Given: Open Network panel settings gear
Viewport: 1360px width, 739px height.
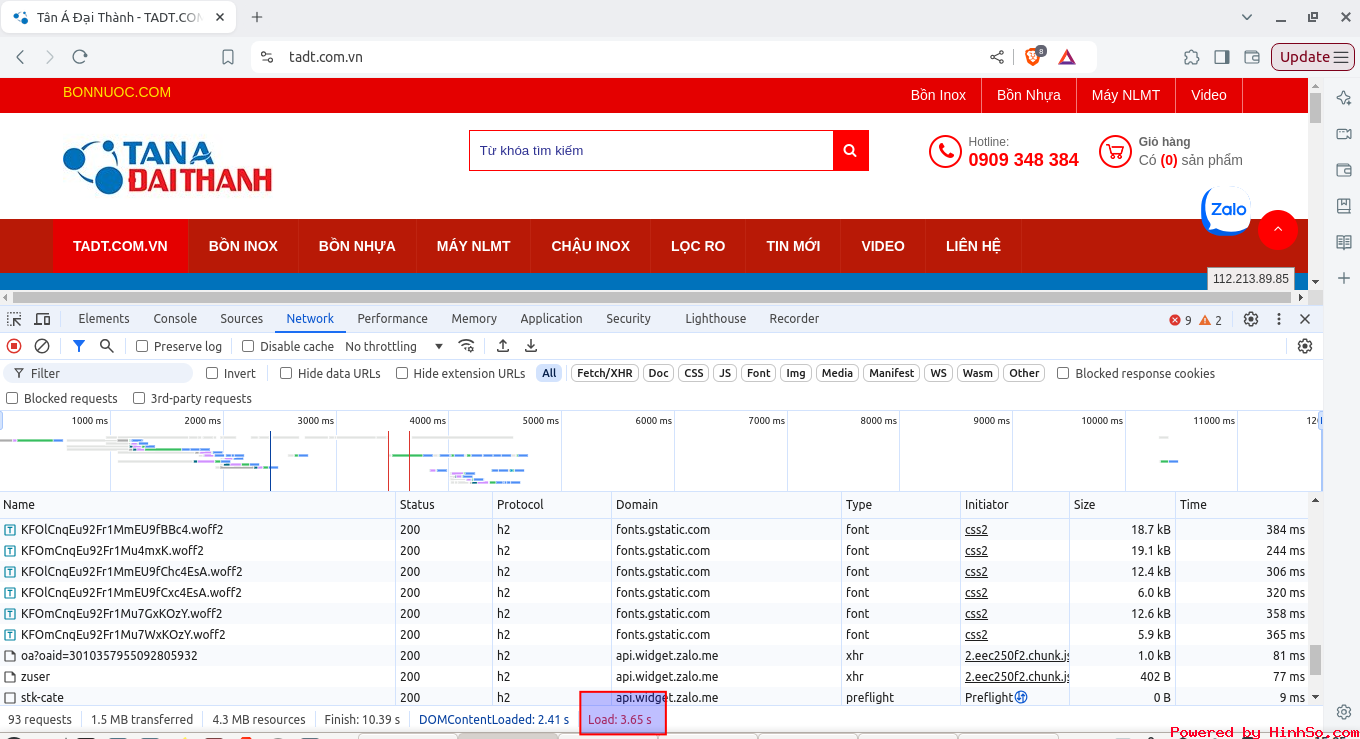Looking at the screenshot, I should point(1305,346).
